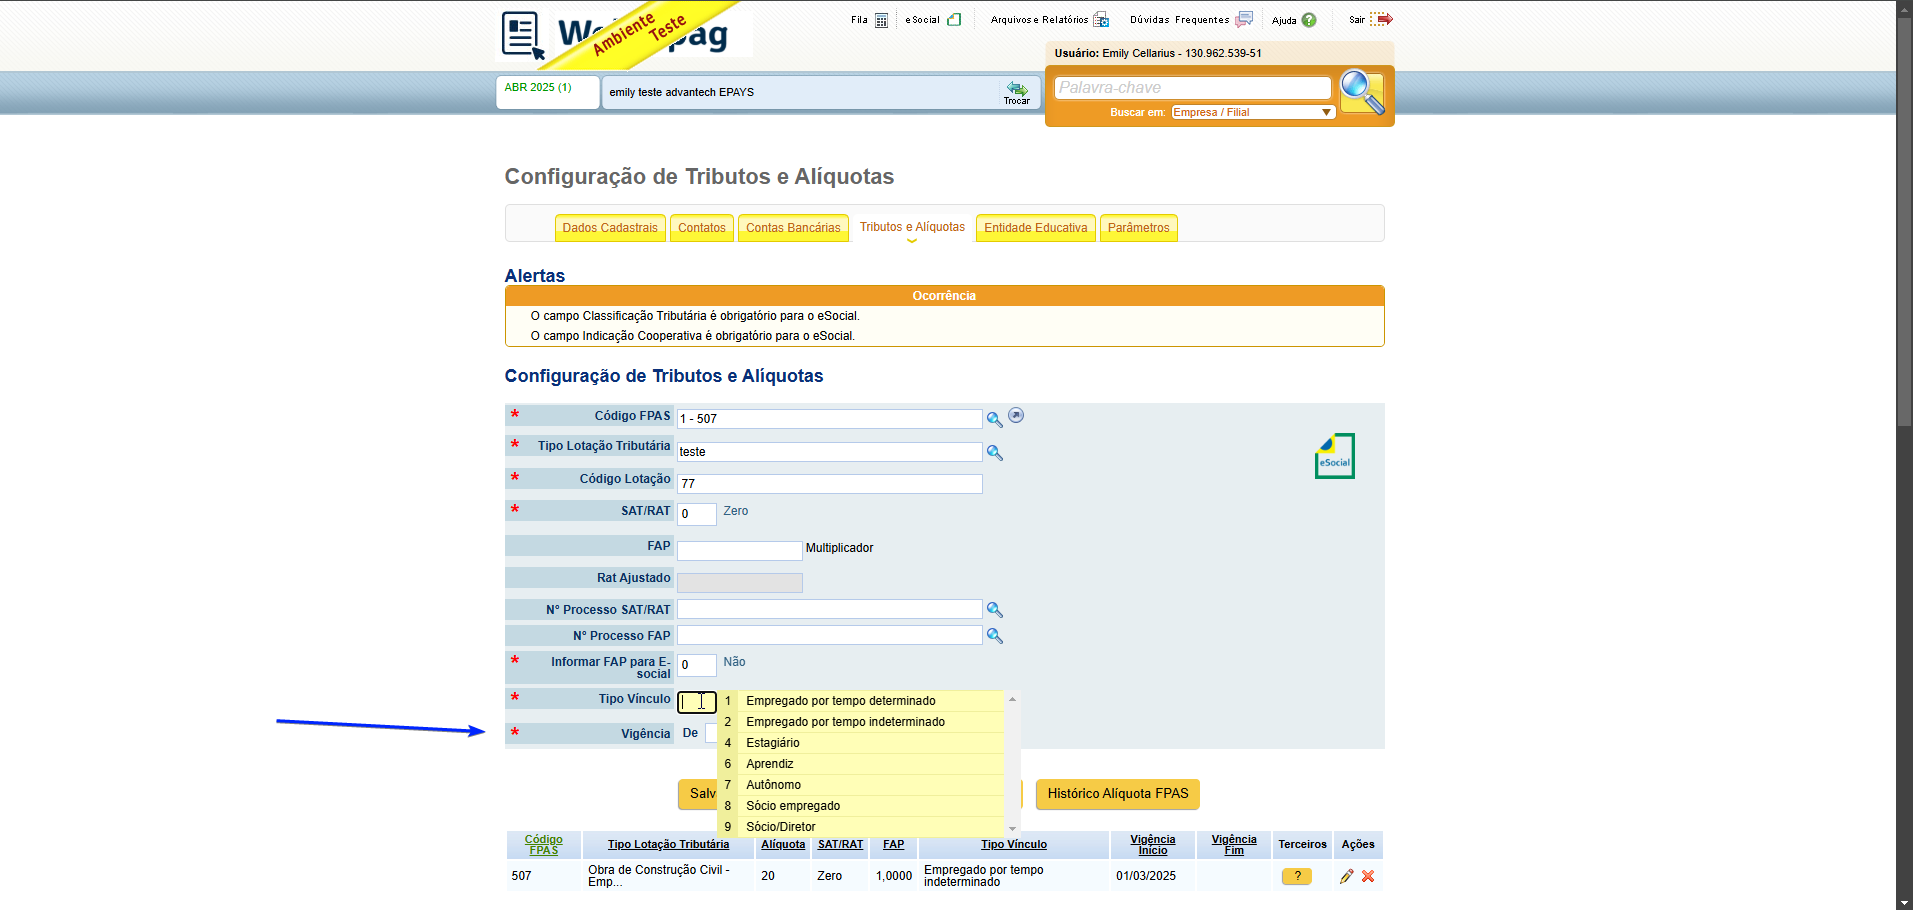The width and height of the screenshot is (1913, 910).
Task: Open the Tipo Lotação Tributária lookup magnifier
Action: click(994, 452)
